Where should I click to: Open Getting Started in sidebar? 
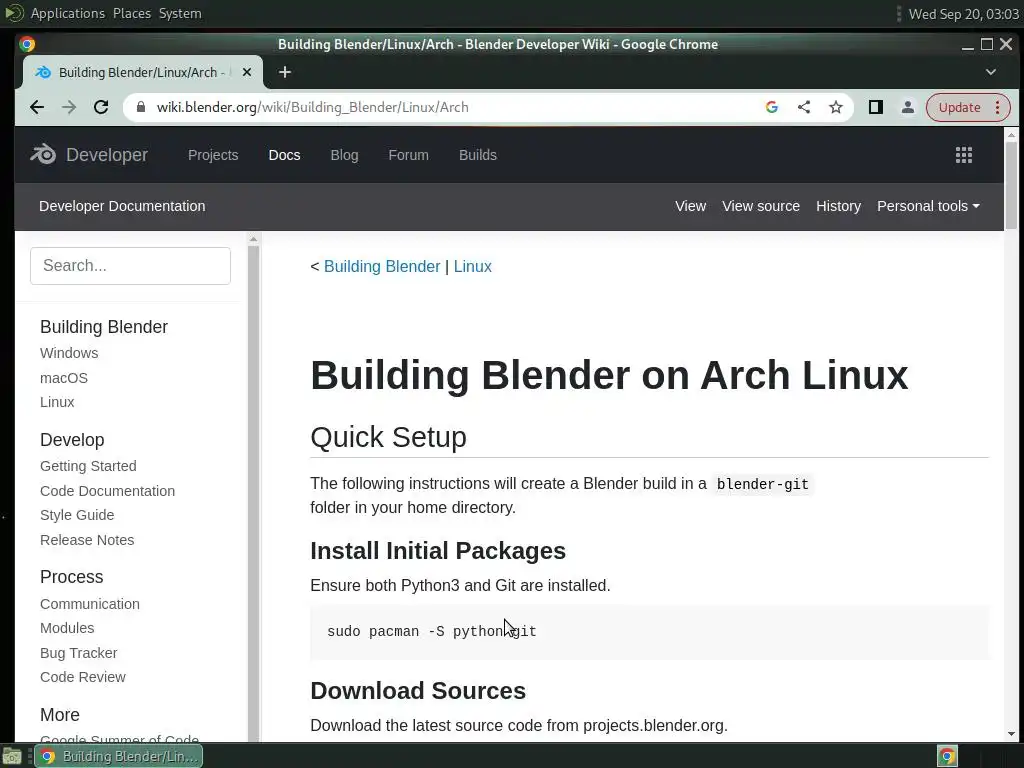click(x=88, y=466)
